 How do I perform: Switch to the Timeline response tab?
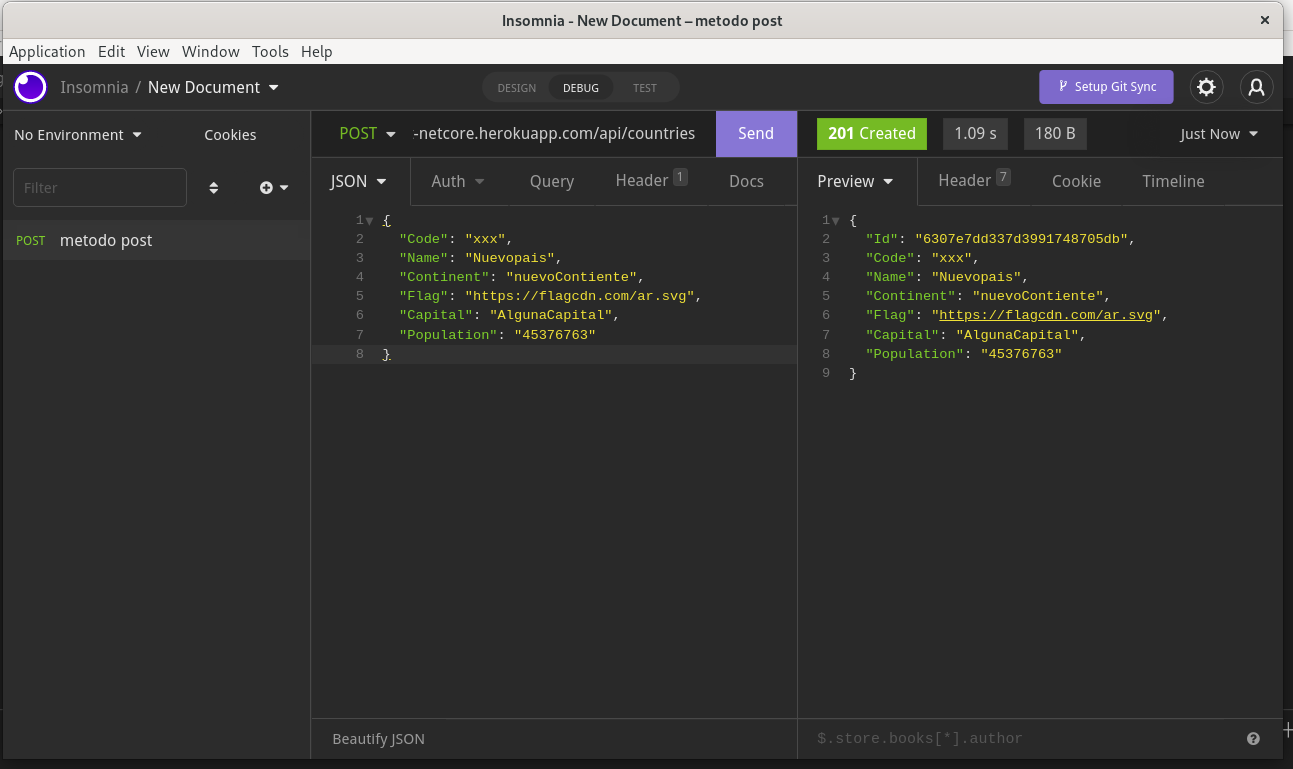point(1173,181)
